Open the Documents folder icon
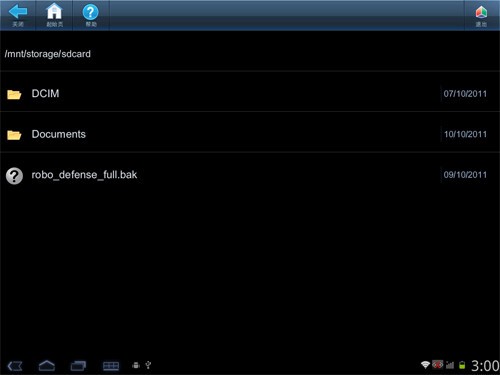Viewport: 500px width, 375px height. [x=14, y=135]
